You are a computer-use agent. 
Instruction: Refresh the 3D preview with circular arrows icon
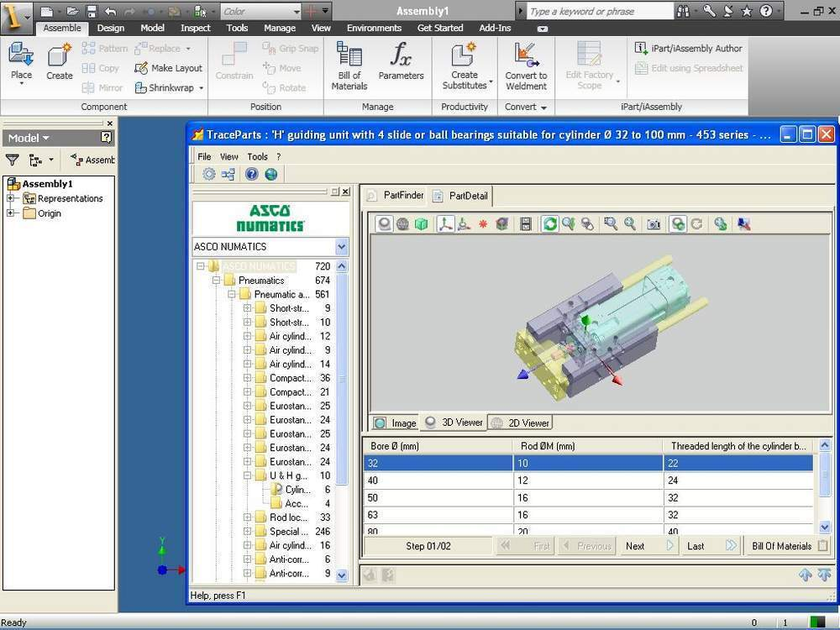[x=548, y=224]
